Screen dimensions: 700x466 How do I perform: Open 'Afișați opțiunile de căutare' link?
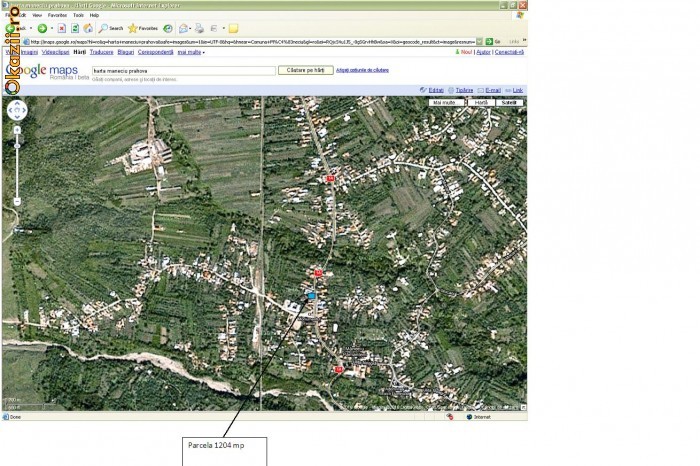pyautogui.click(x=362, y=70)
